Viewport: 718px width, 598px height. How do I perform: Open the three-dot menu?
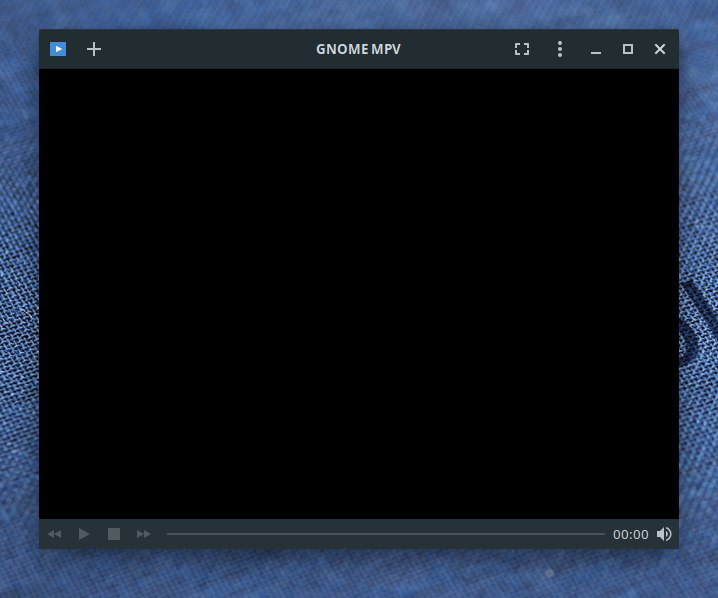point(560,49)
